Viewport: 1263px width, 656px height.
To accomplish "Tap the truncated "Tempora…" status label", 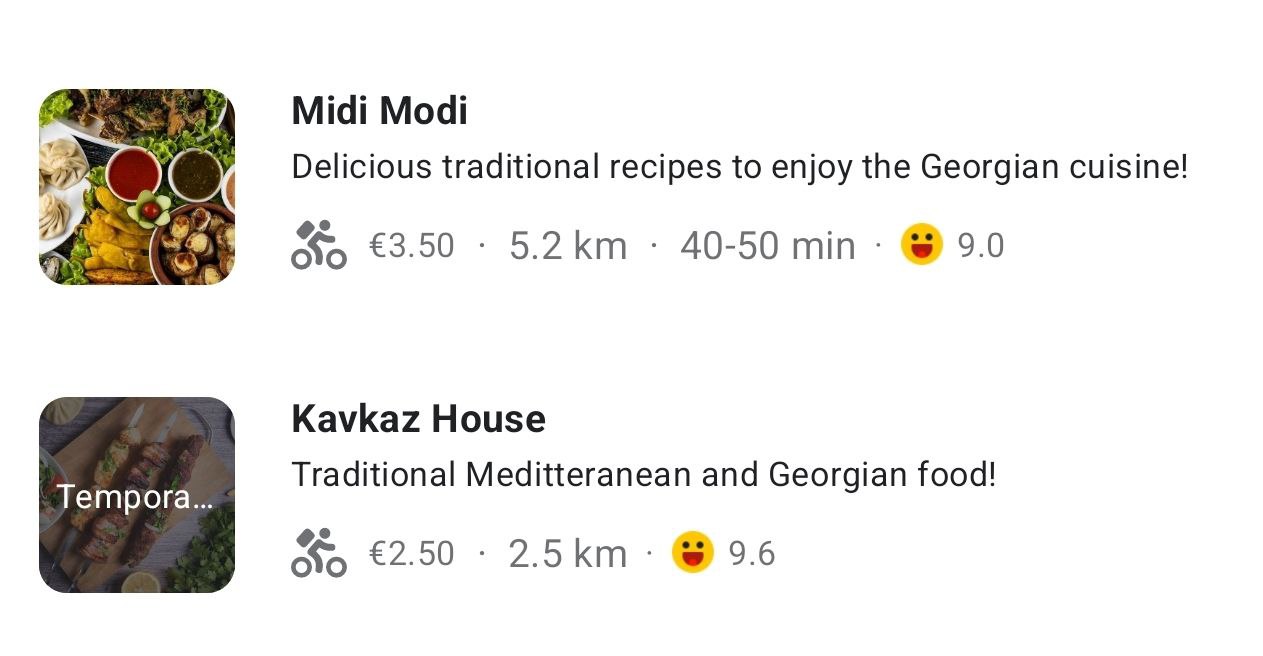I will point(134,497).
